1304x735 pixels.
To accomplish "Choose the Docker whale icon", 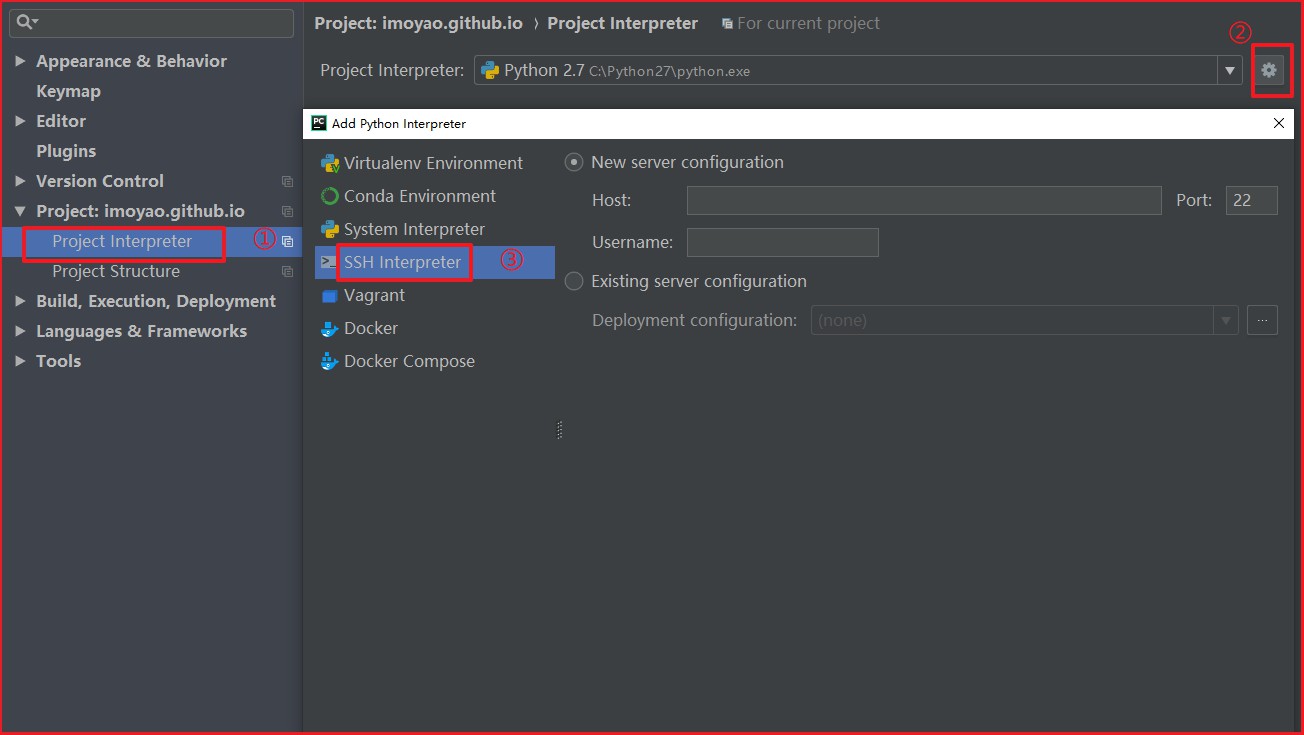I will coord(329,329).
